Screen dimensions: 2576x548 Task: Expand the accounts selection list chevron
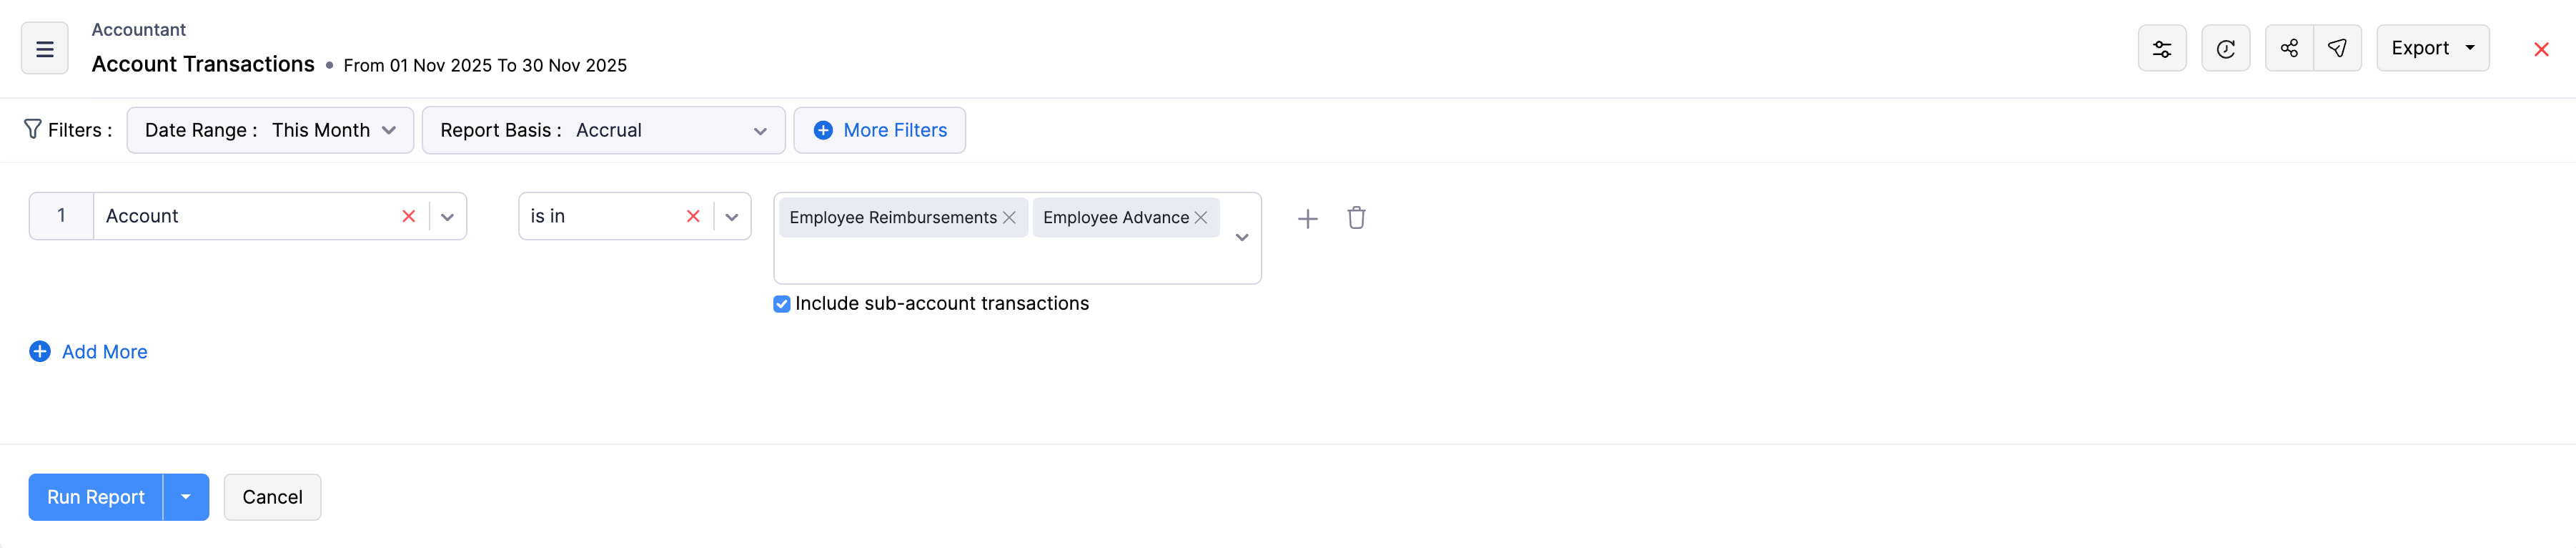[x=1242, y=239]
